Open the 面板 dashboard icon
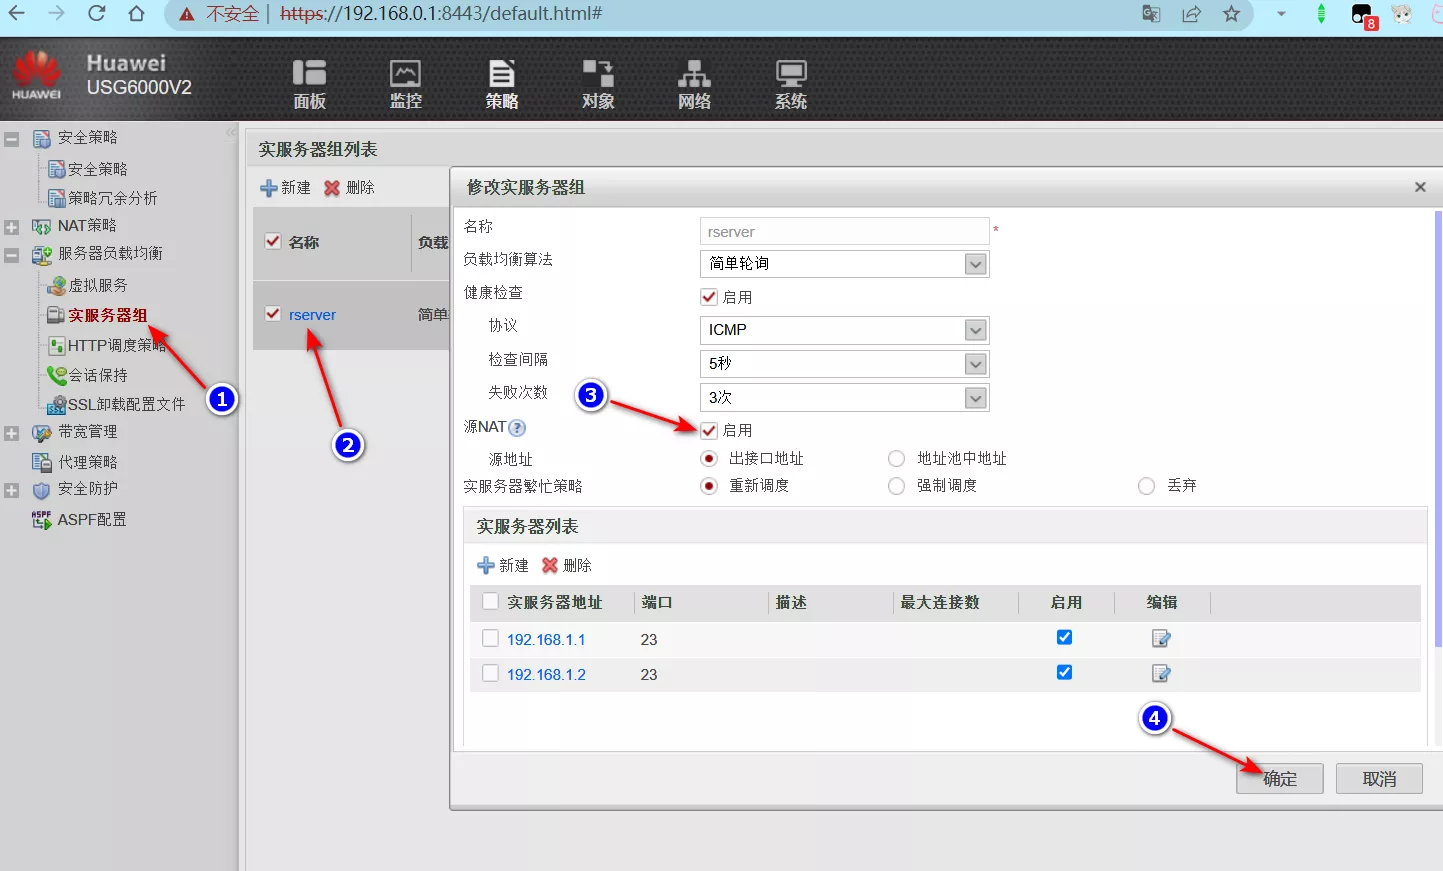This screenshot has width=1443, height=871. pyautogui.click(x=309, y=83)
